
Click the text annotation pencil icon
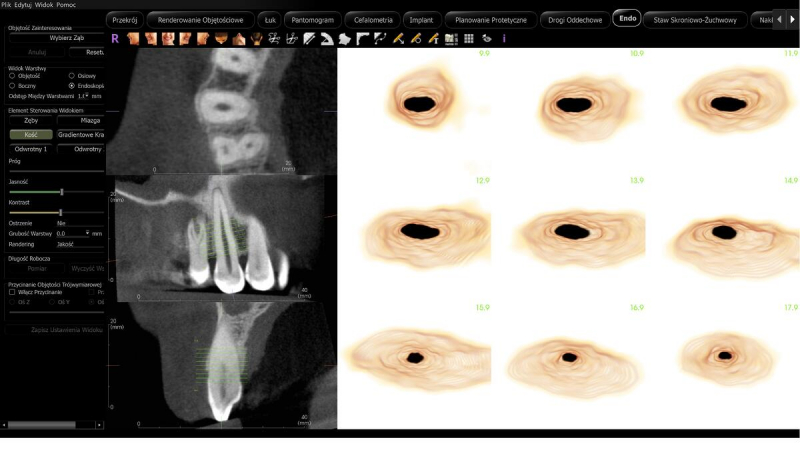point(434,39)
